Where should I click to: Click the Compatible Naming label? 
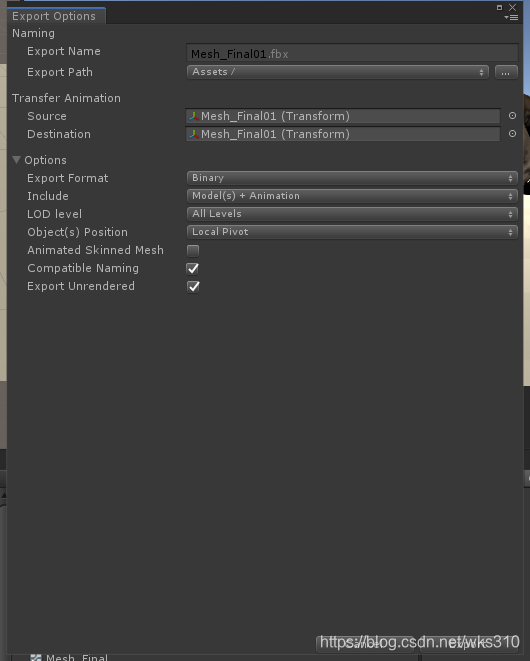[x=83, y=268]
